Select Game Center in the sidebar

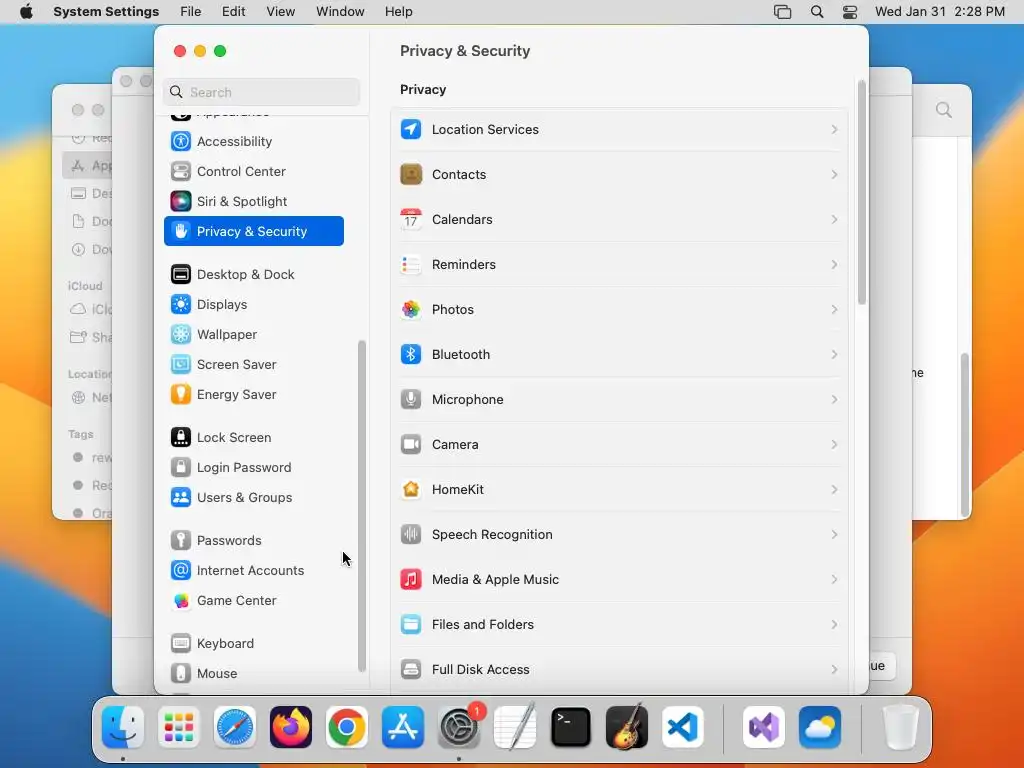(254, 601)
